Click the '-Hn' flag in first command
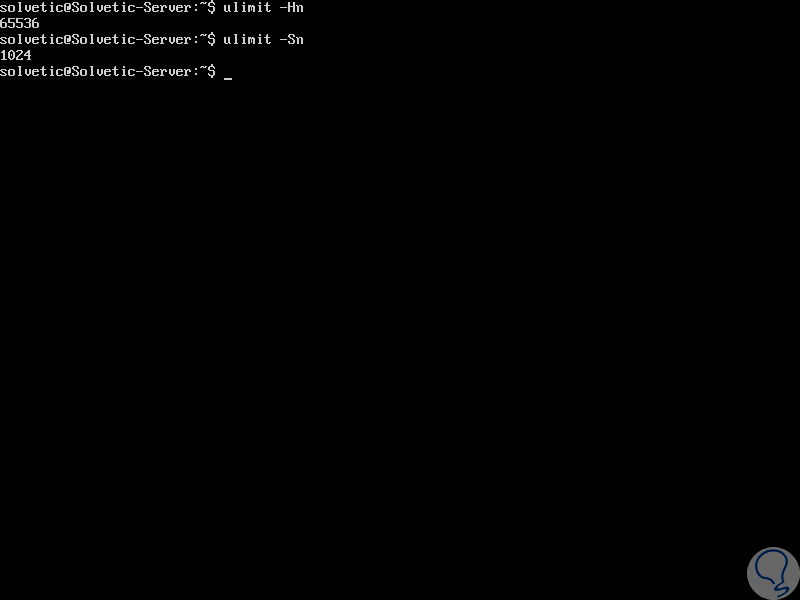800x600 pixels. 291,8
